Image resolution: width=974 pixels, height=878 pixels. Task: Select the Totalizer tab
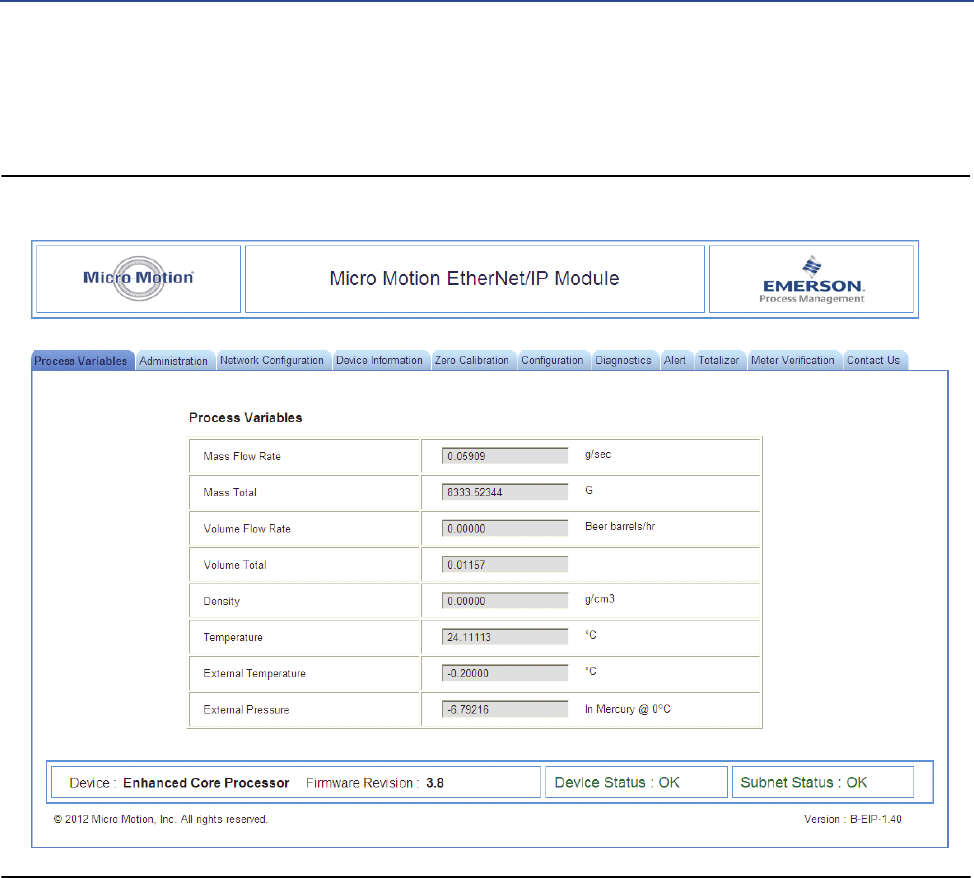tap(719, 360)
